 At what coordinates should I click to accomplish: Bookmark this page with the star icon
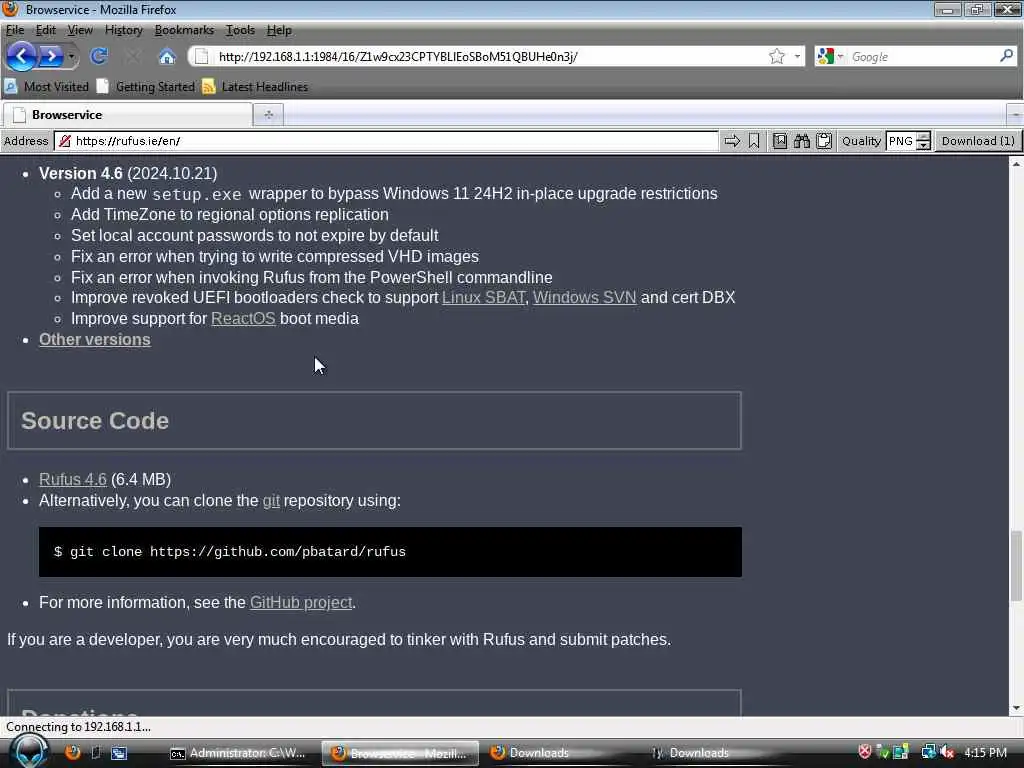pyautogui.click(x=776, y=57)
